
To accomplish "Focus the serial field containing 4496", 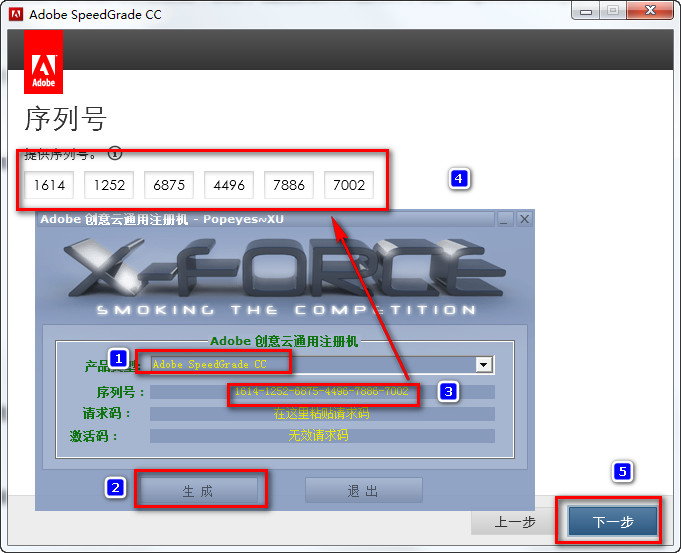I will point(229,185).
